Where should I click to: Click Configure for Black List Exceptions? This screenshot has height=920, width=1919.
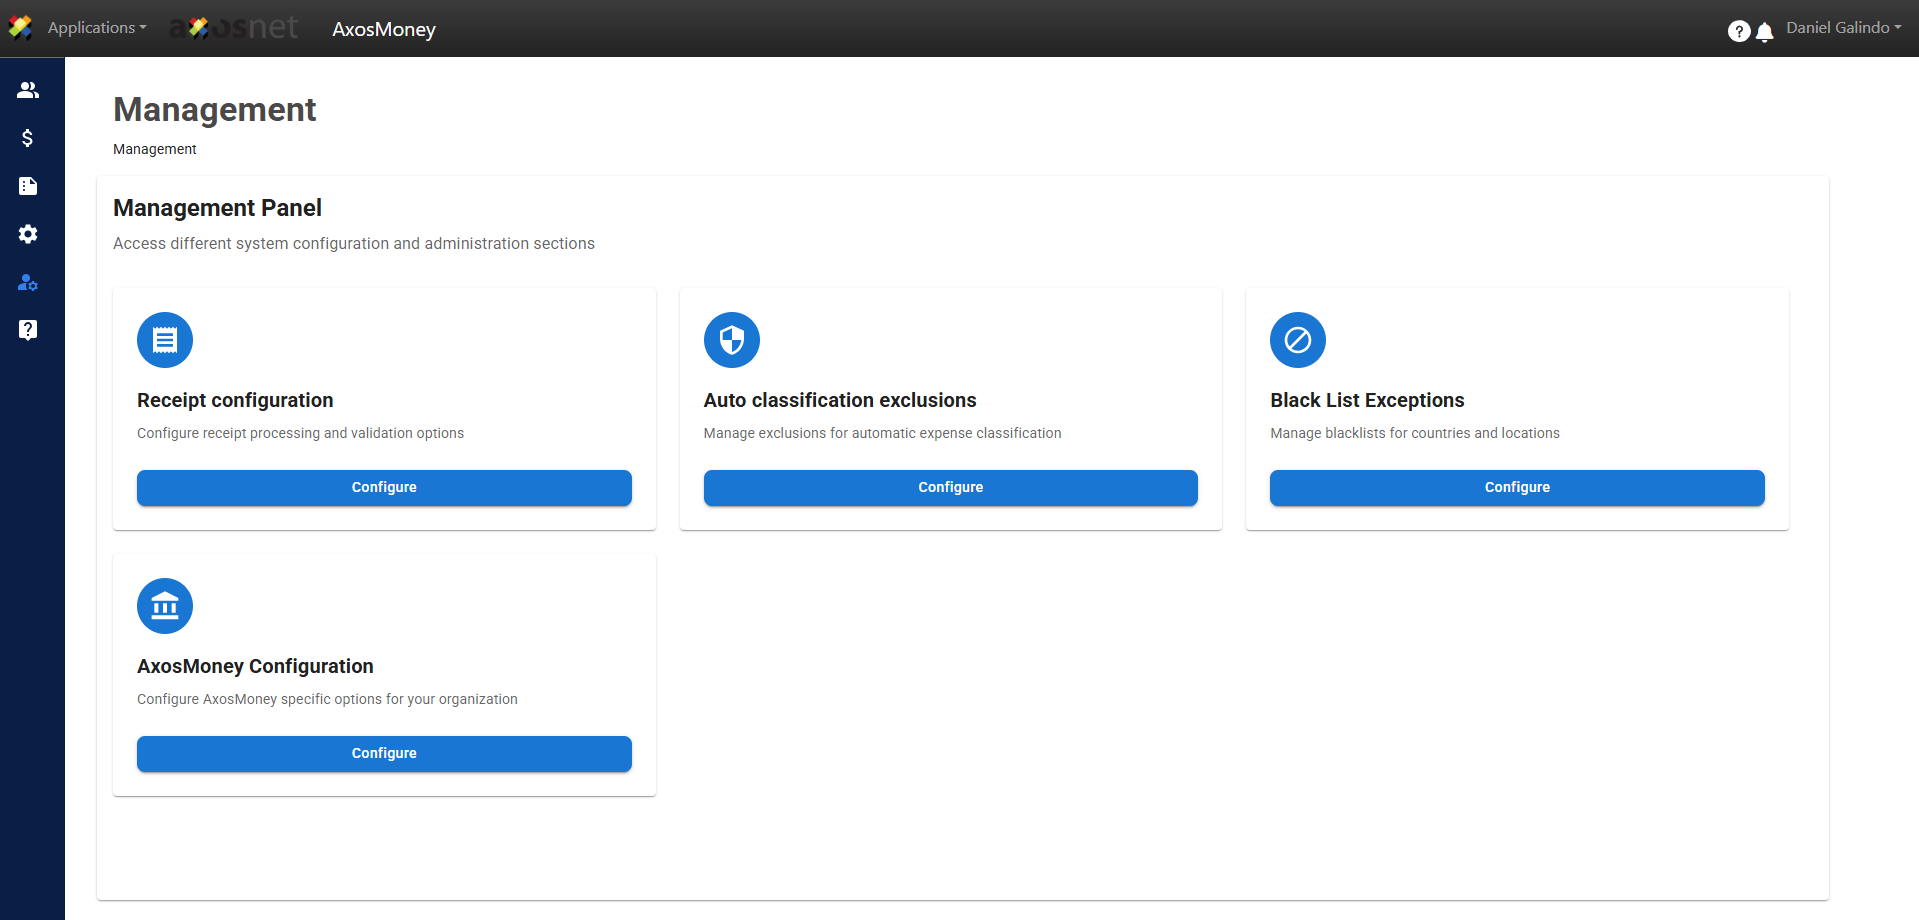[1516, 487]
